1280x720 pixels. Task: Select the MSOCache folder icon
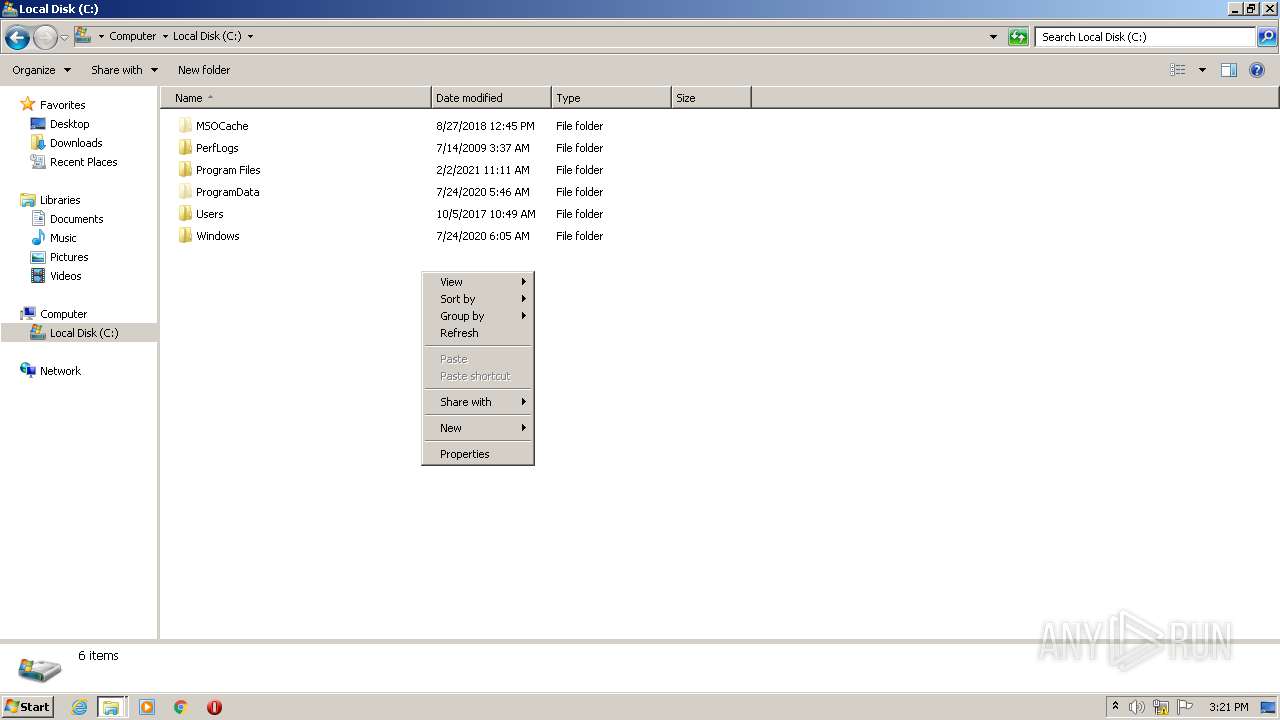pos(185,126)
